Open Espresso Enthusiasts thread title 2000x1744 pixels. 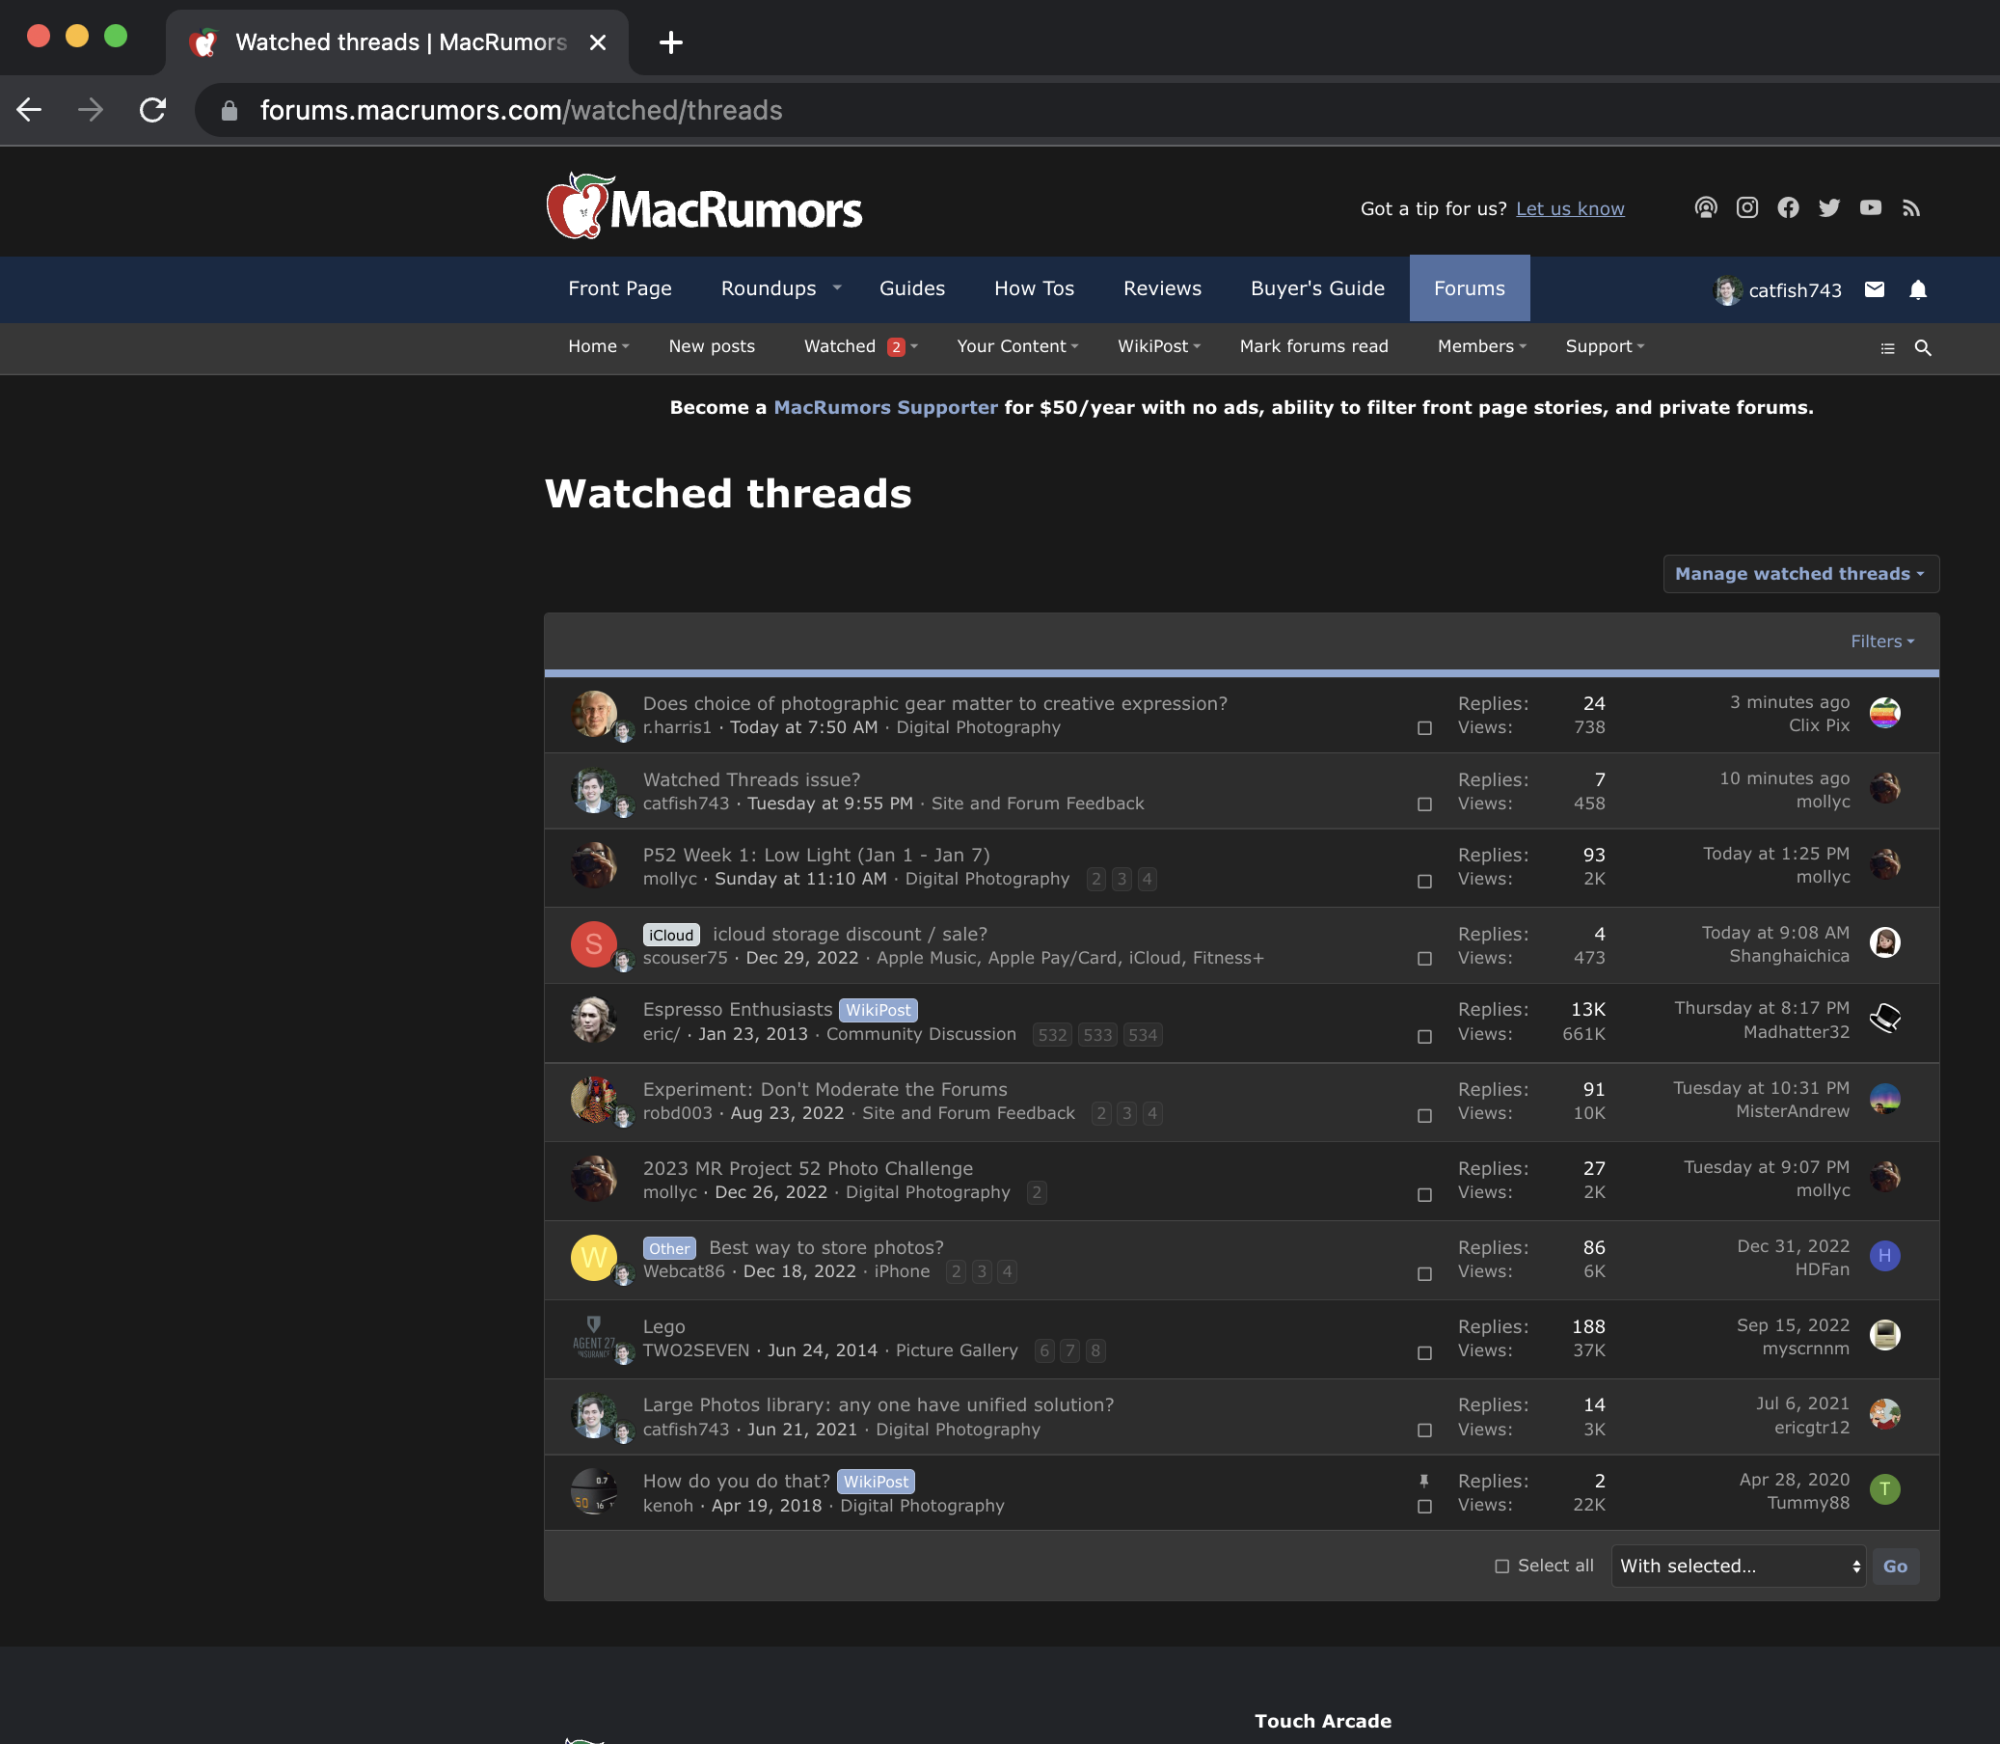click(x=737, y=1010)
